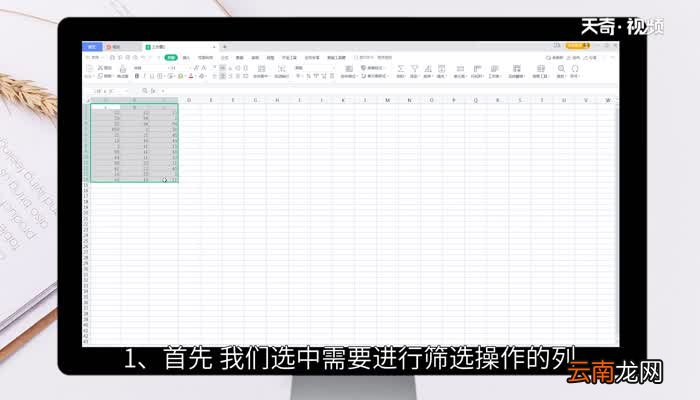
Task: Open the Review ribbon tab
Action: click(x=255, y=58)
